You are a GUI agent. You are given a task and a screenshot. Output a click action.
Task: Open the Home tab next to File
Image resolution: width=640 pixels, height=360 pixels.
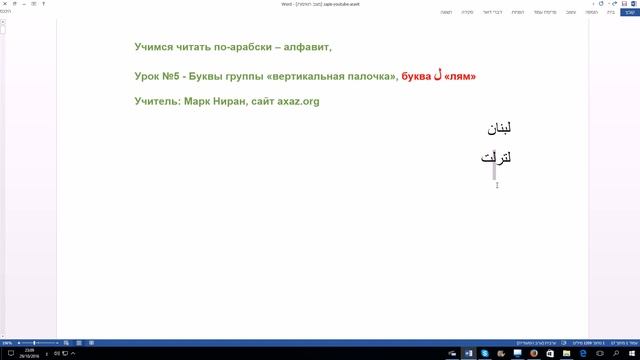[x=611, y=12]
